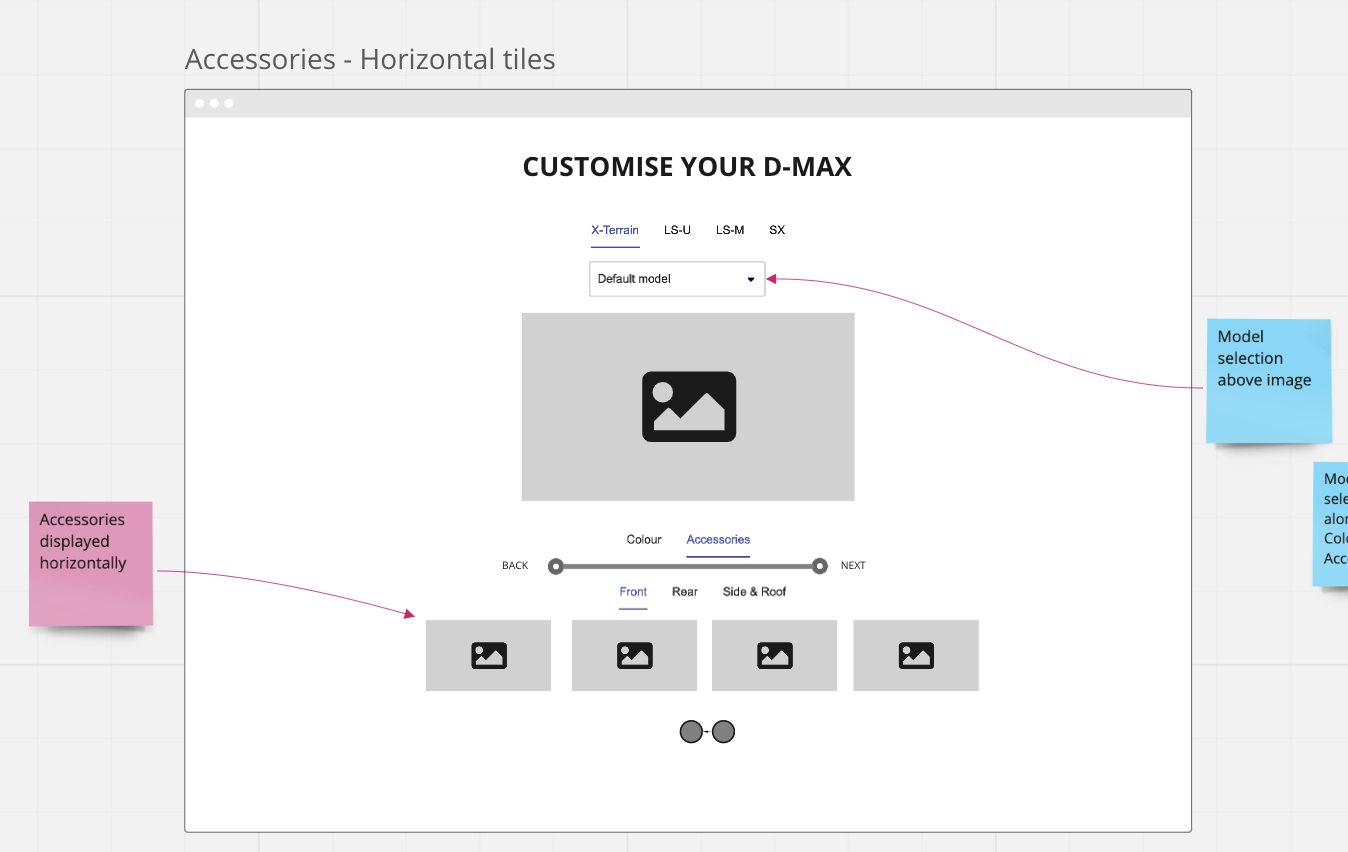The height and width of the screenshot is (852, 1348).
Task: Select the second accessory tile from left
Action: pyautogui.click(x=634, y=655)
